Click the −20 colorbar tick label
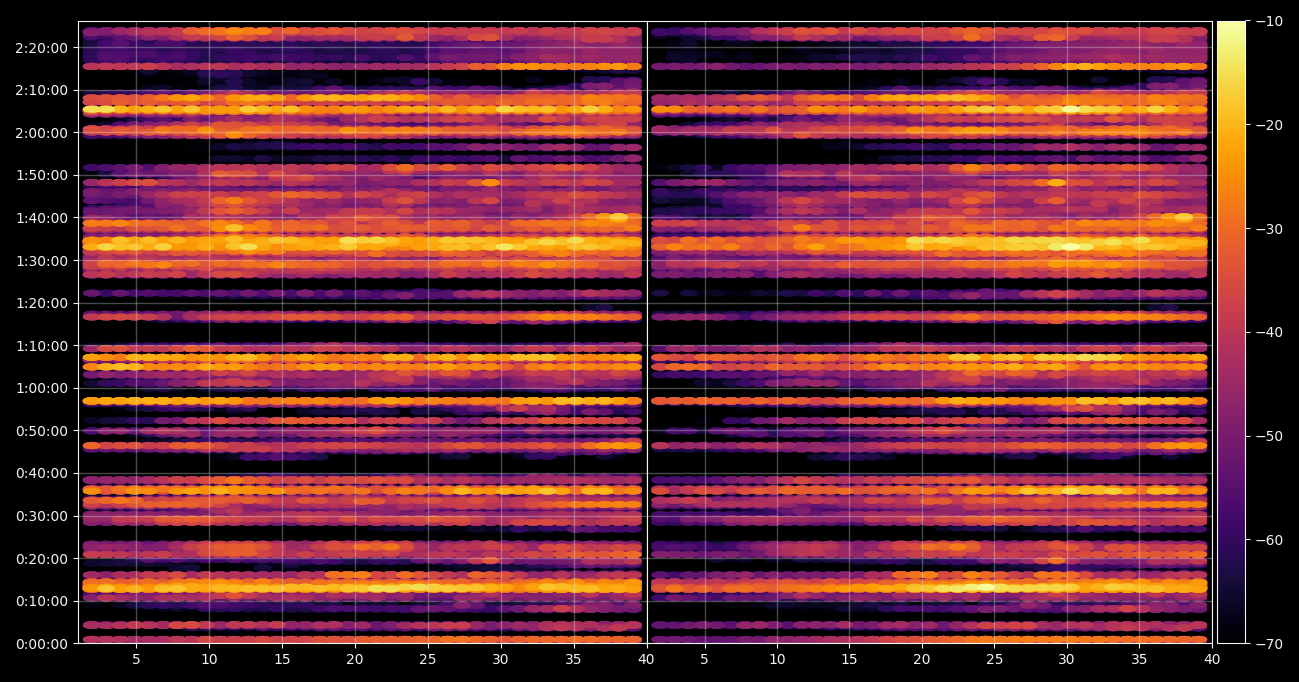The image size is (1299, 682). (x=1269, y=125)
